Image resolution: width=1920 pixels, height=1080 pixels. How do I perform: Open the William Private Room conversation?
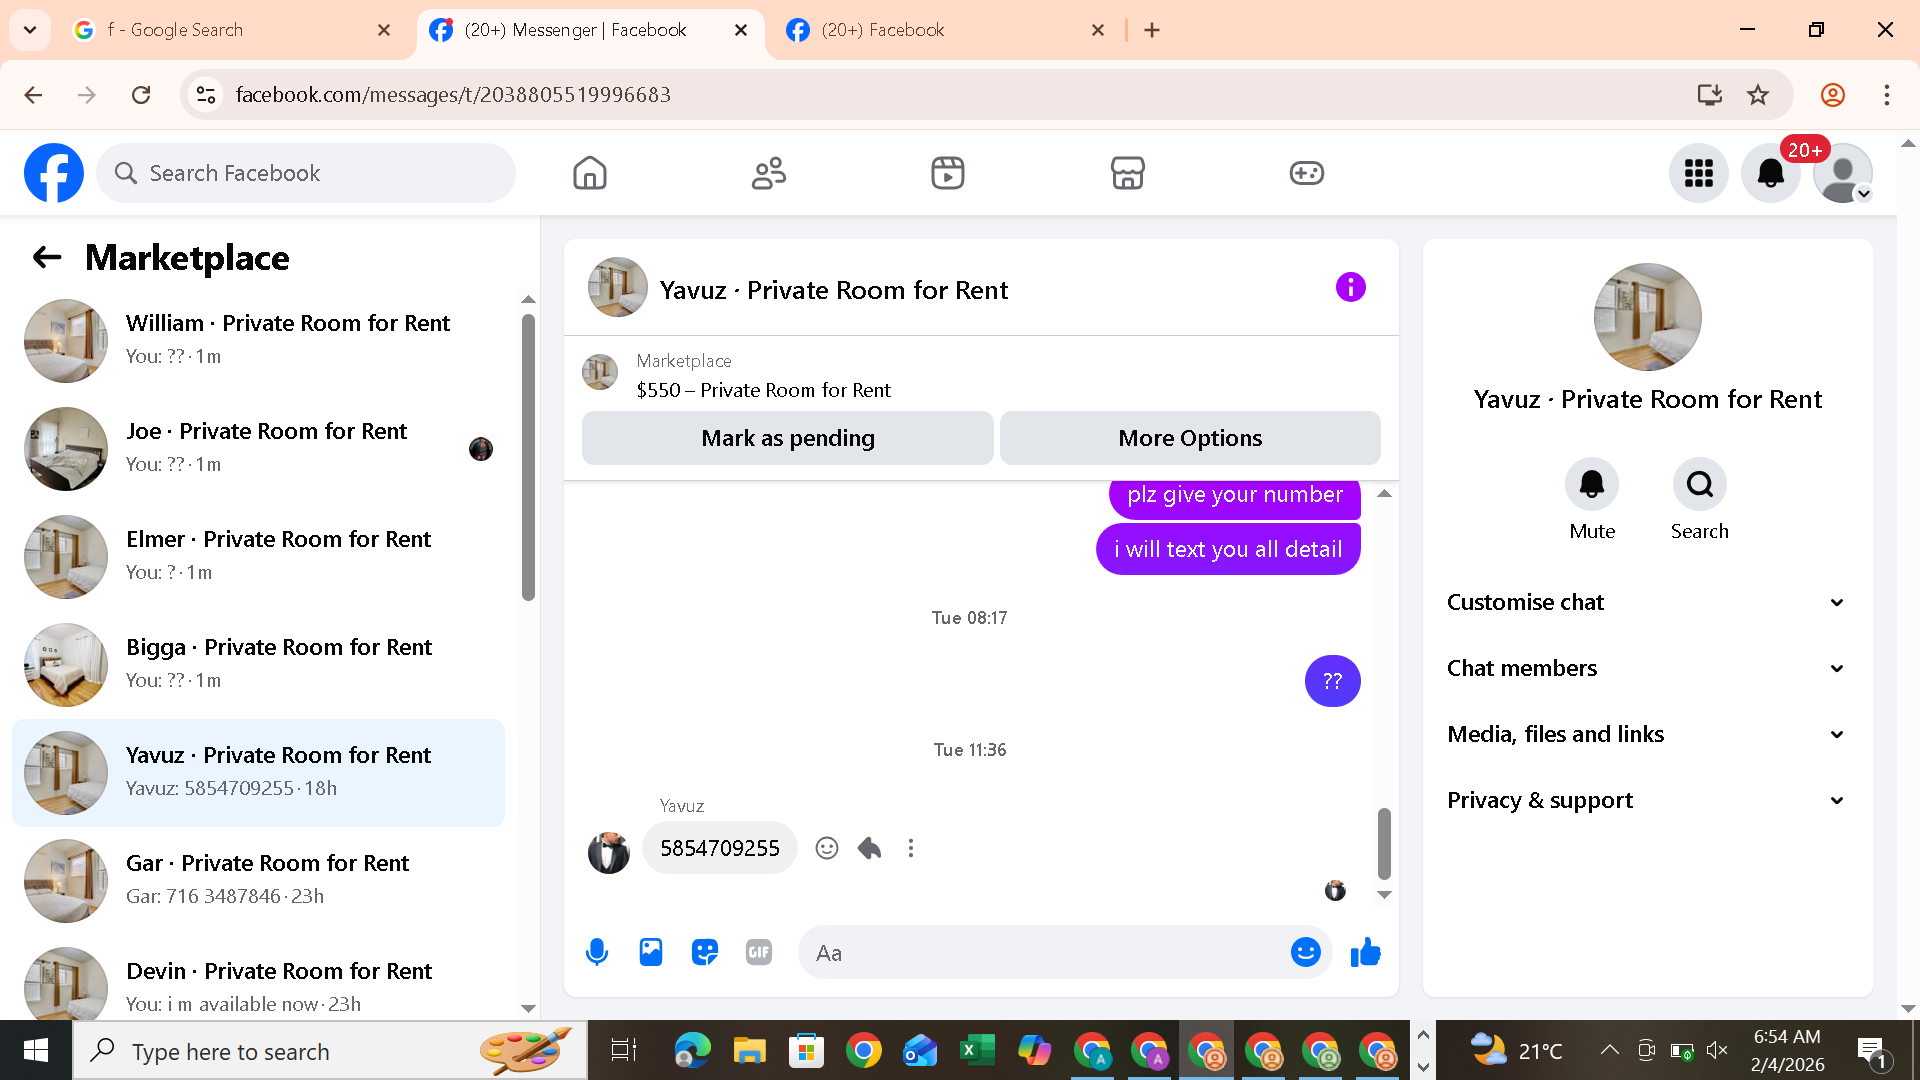click(x=260, y=340)
